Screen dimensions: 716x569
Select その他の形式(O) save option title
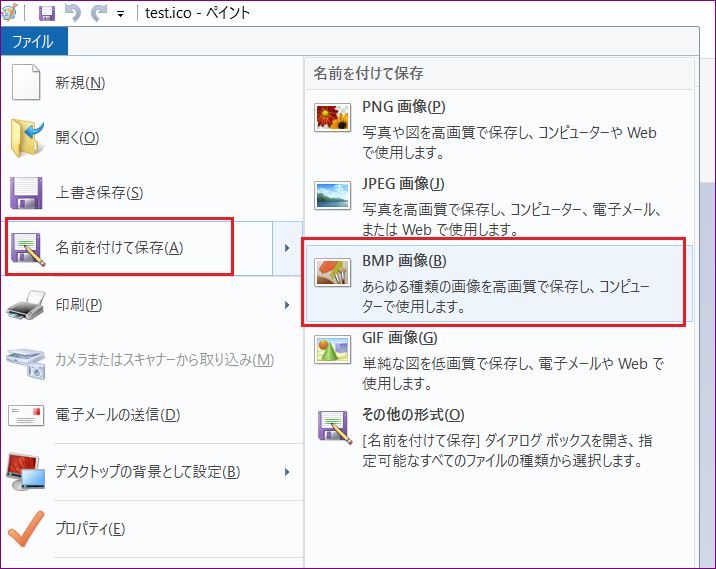413,415
